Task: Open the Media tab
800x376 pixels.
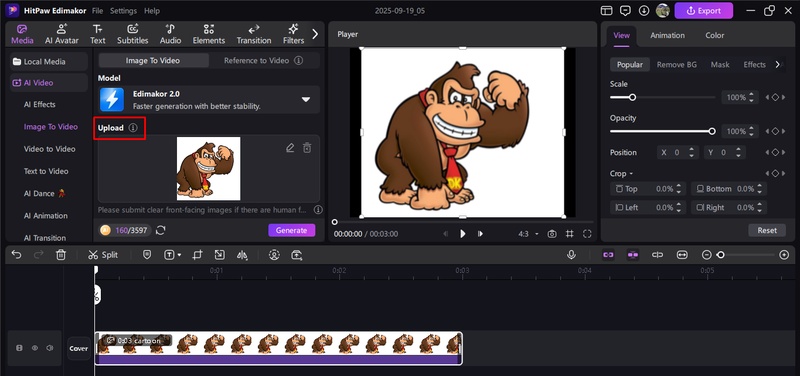Action: coord(22,34)
